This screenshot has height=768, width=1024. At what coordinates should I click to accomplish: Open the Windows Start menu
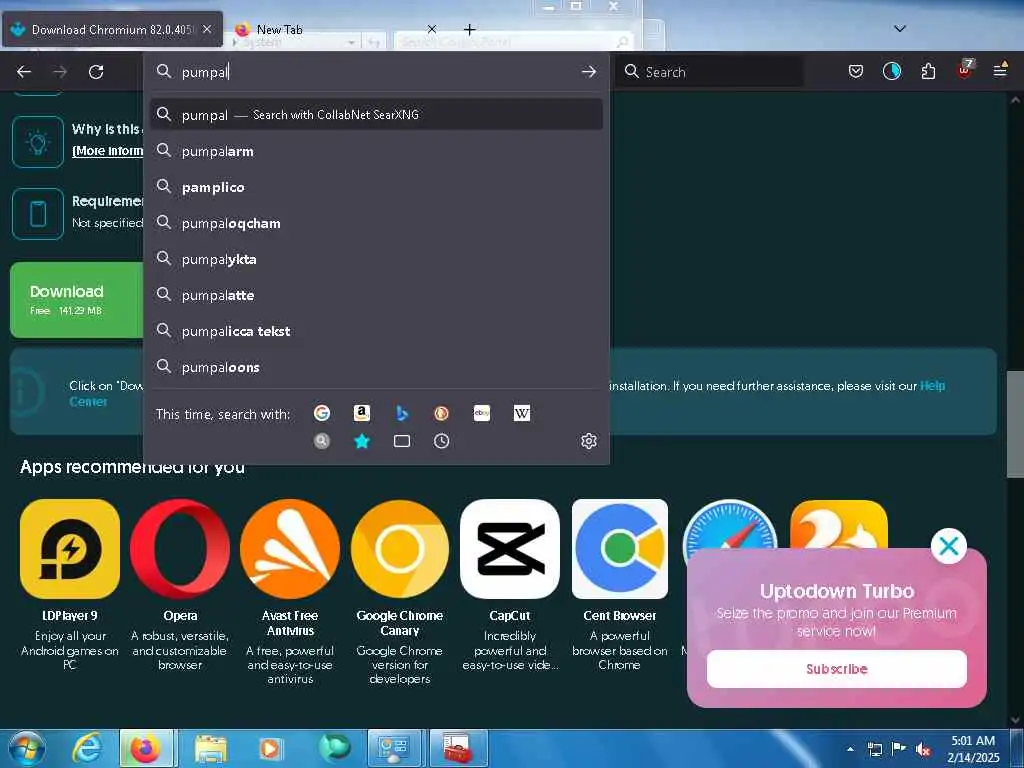(x=26, y=748)
